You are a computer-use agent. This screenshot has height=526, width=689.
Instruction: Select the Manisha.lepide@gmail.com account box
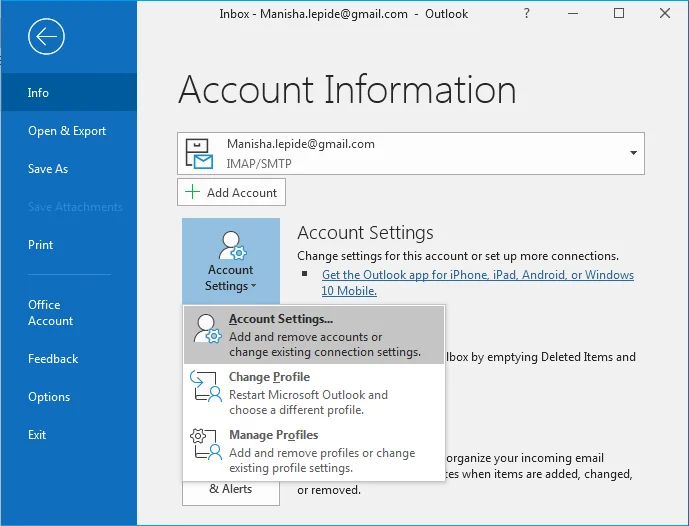pos(411,153)
